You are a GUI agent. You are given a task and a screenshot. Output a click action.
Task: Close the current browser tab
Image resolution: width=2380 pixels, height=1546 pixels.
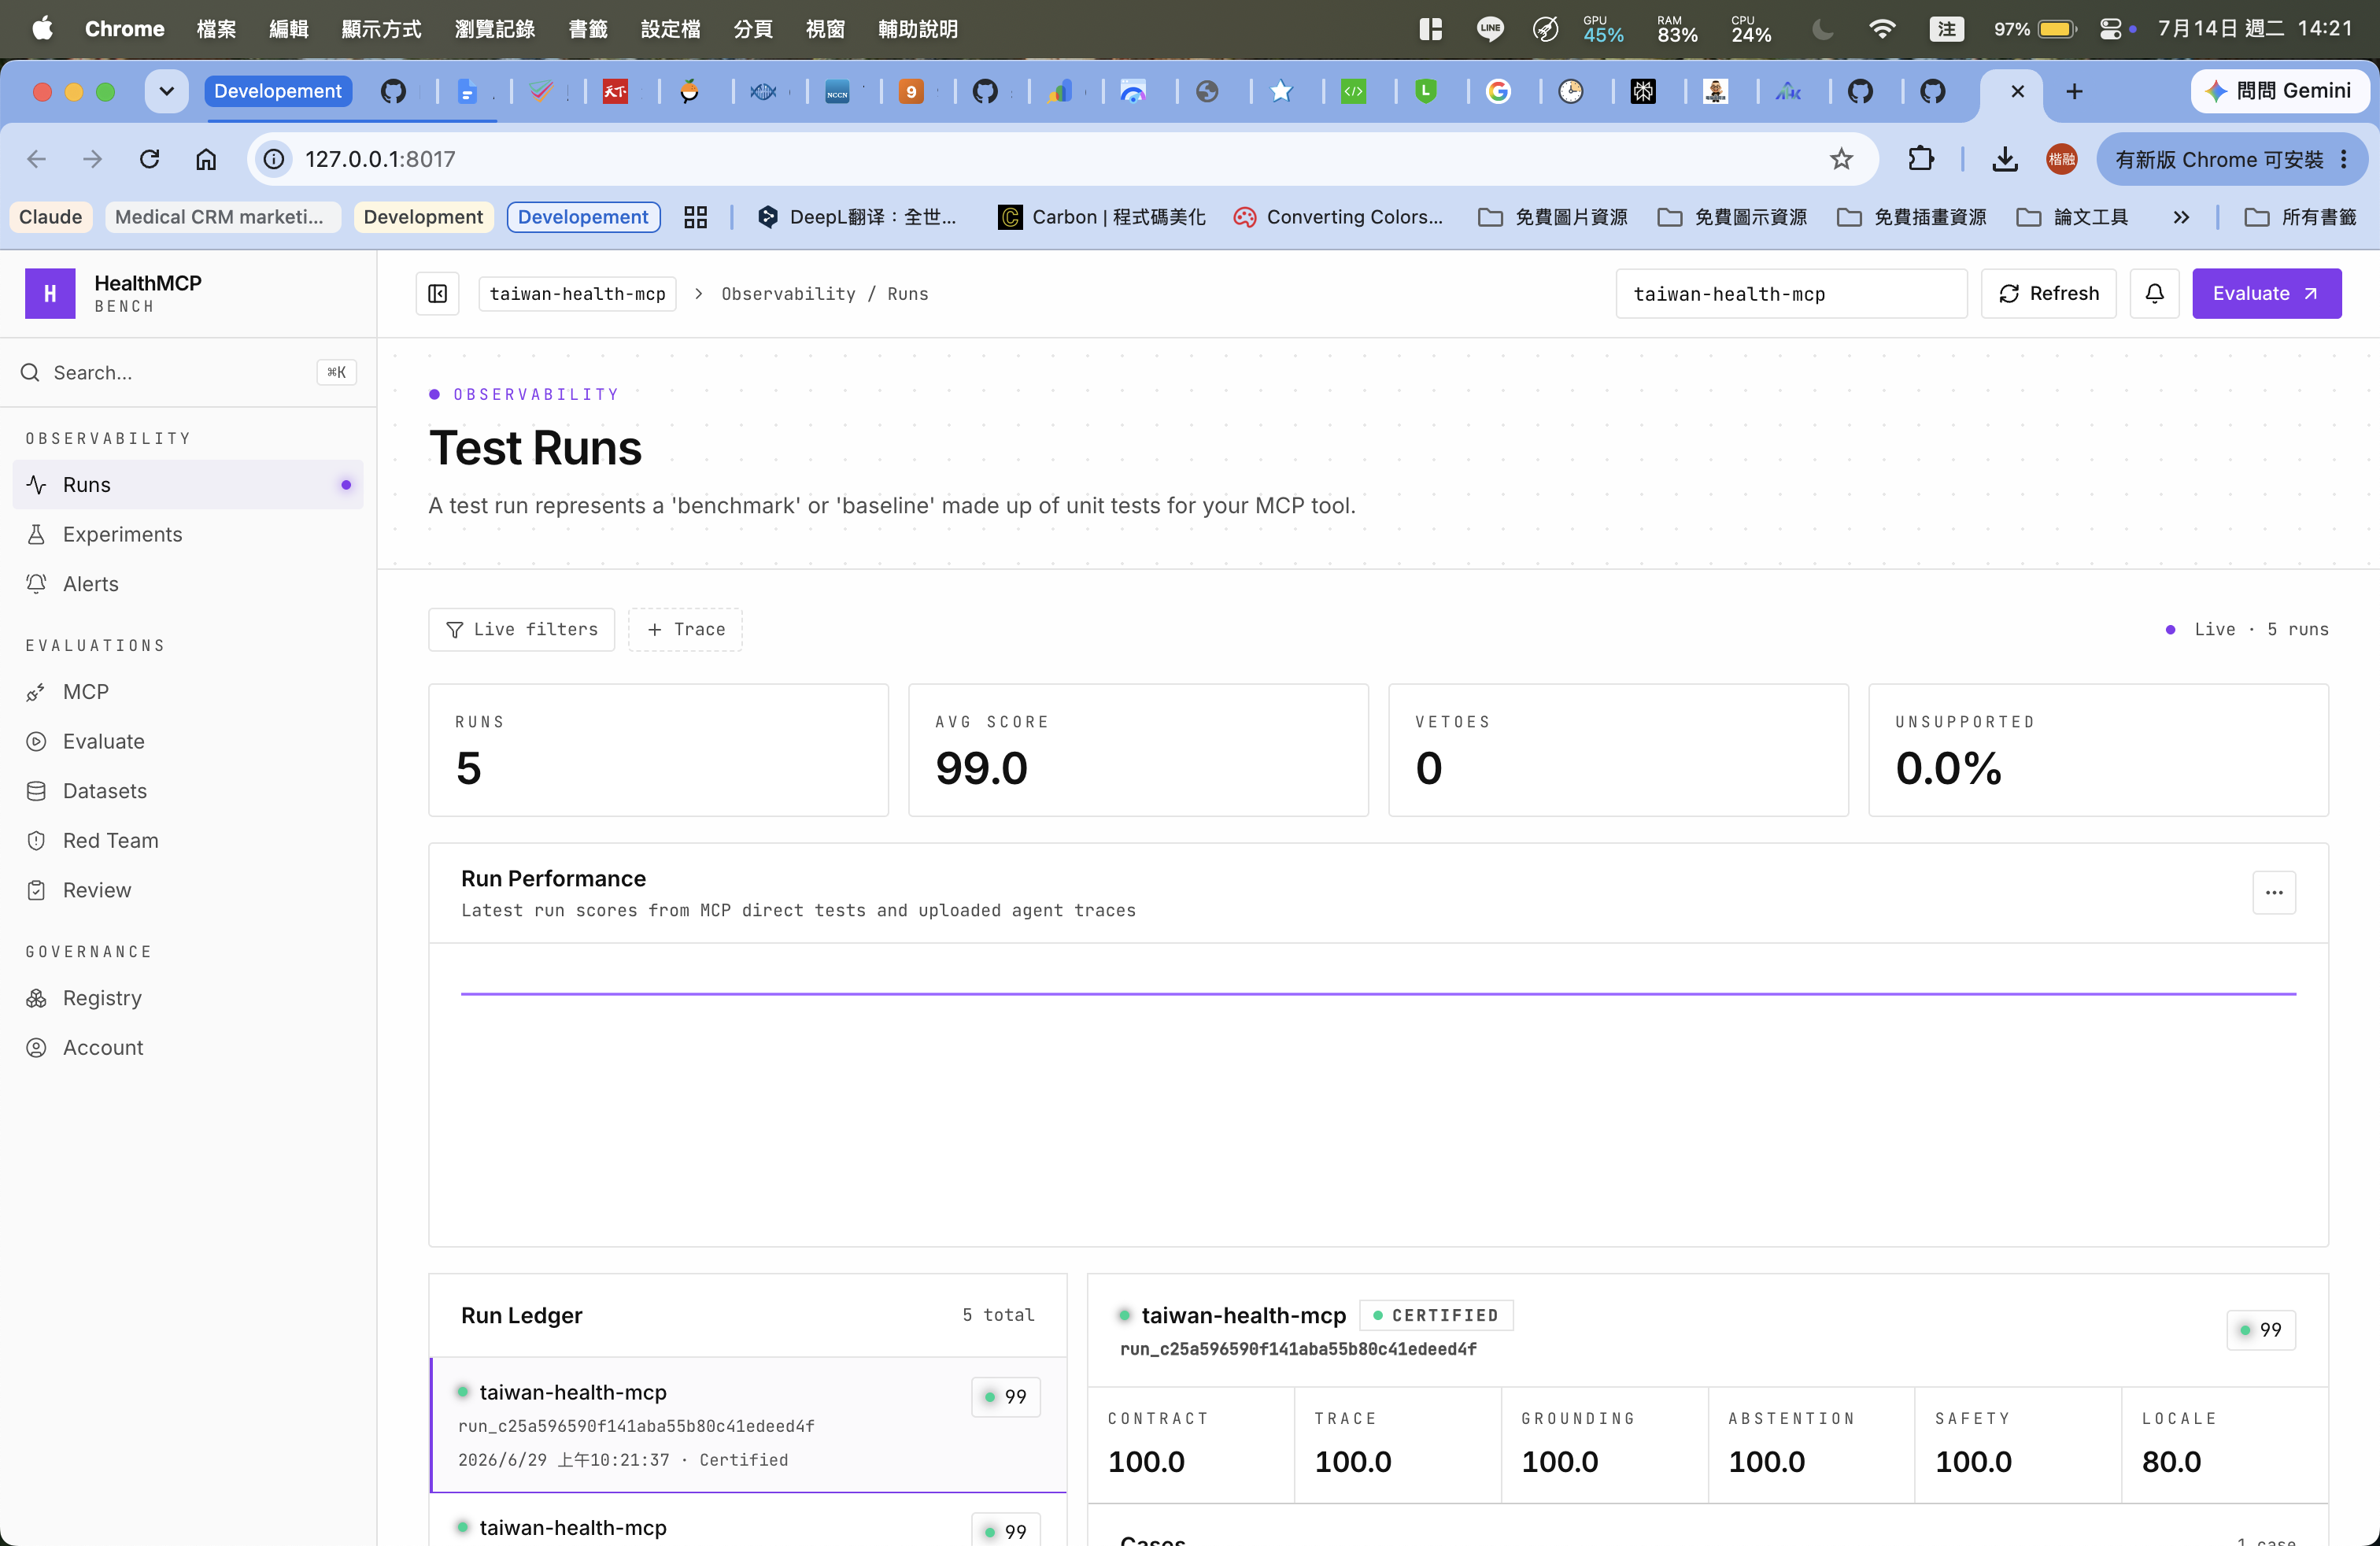tap(2017, 91)
